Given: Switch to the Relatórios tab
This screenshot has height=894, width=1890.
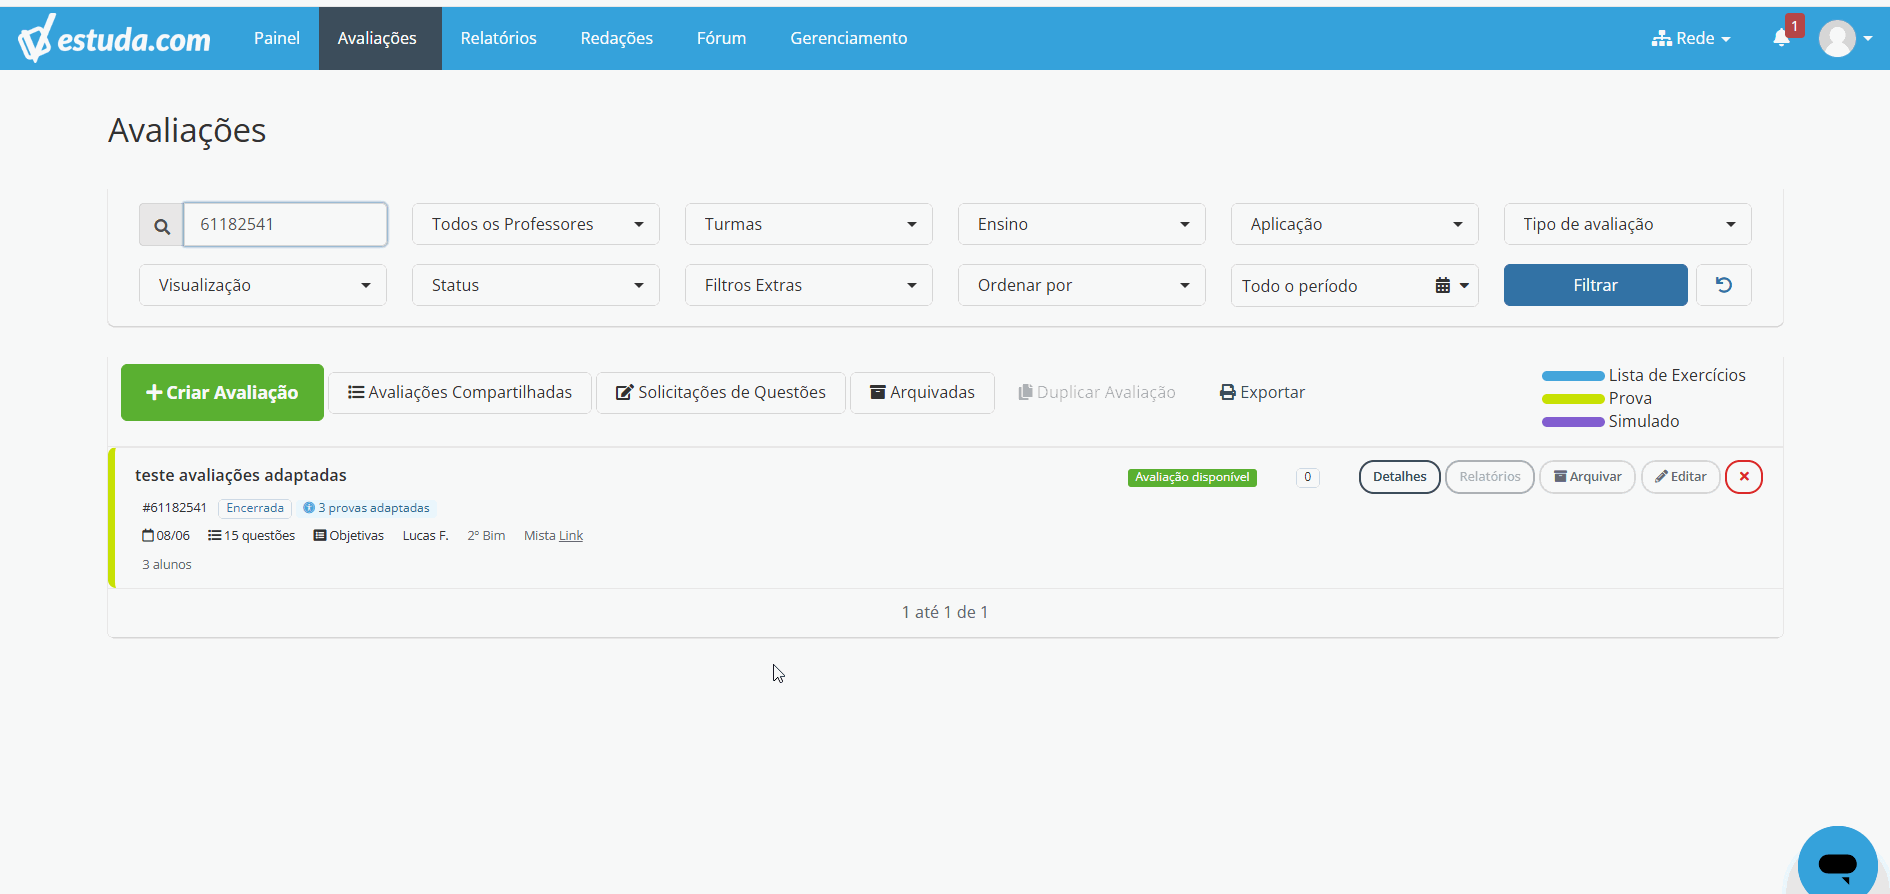Looking at the screenshot, I should tap(498, 38).
